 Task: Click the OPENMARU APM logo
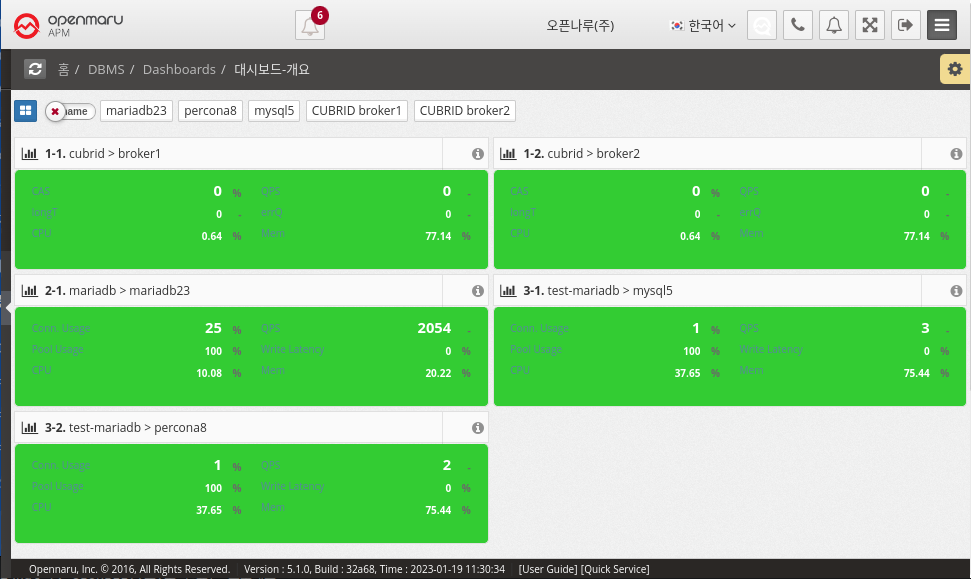69,25
